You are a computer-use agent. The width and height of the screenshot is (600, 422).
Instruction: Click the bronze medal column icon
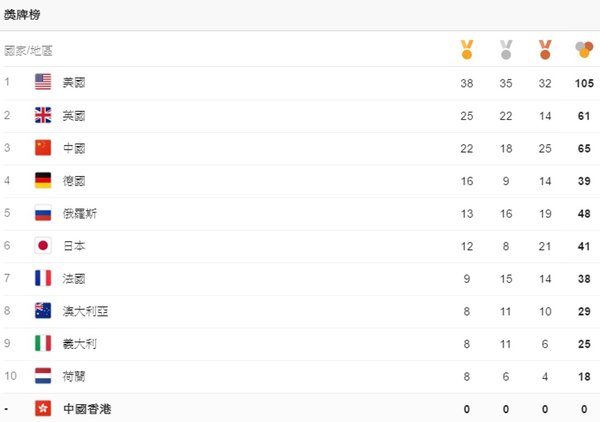click(545, 48)
